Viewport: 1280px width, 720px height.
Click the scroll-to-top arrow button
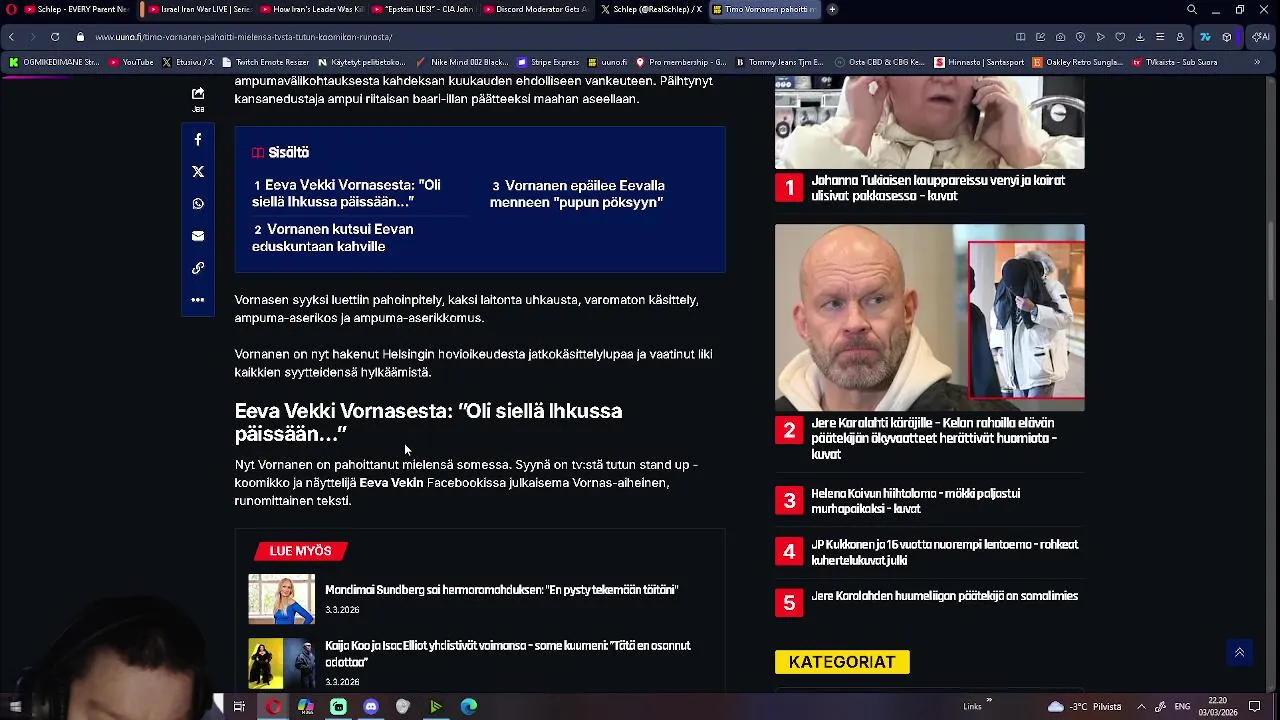pos(1239,652)
